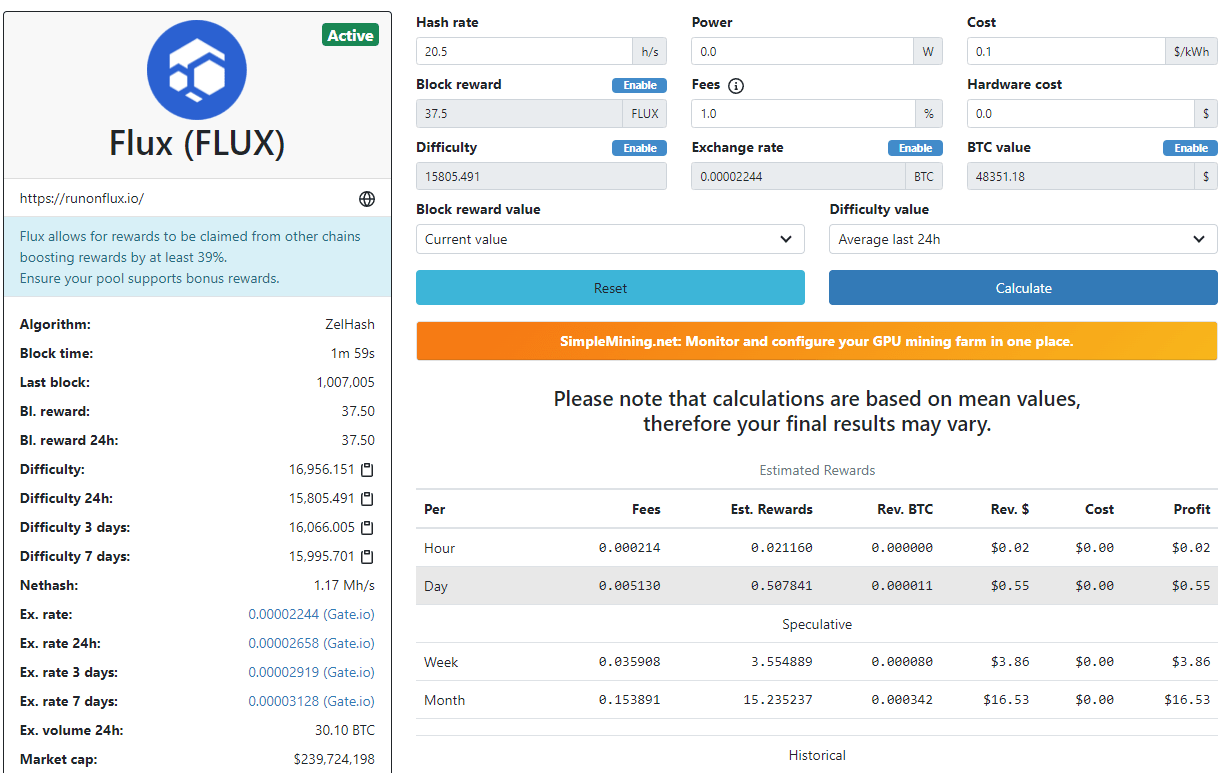The width and height of the screenshot is (1230, 773).
Task: Click the Rev. BTC column header
Action: coord(905,509)
